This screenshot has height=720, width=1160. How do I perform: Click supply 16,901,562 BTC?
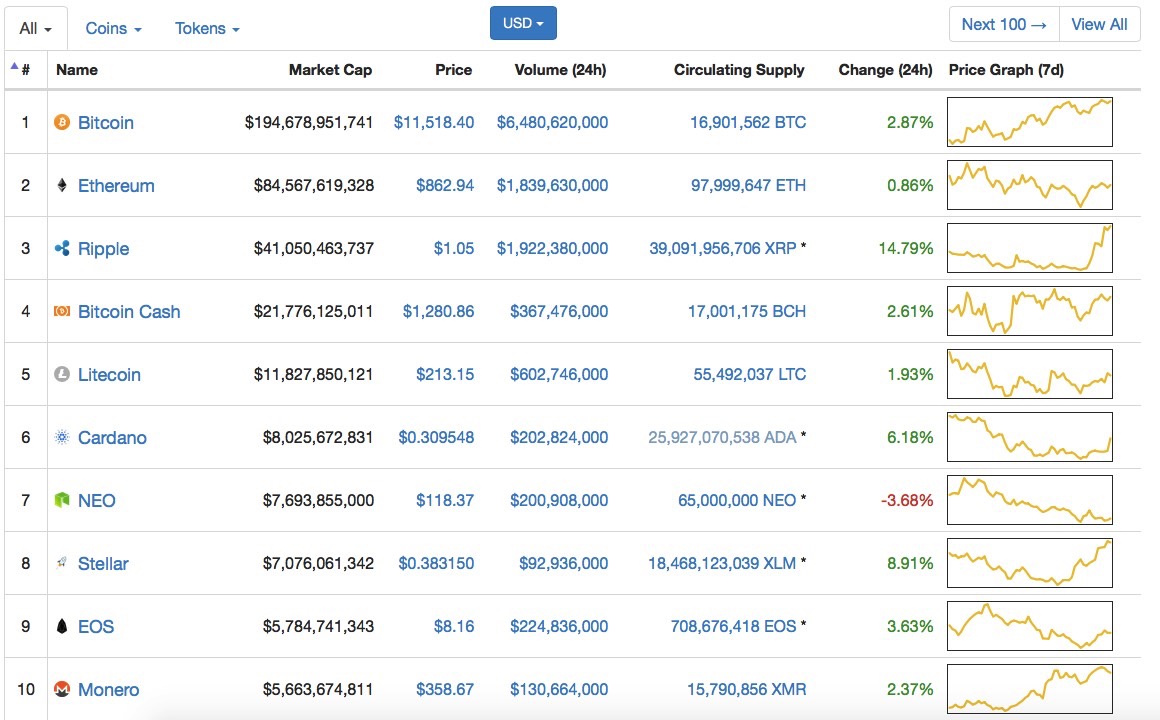pyautogui.click(x=748, y=122)
